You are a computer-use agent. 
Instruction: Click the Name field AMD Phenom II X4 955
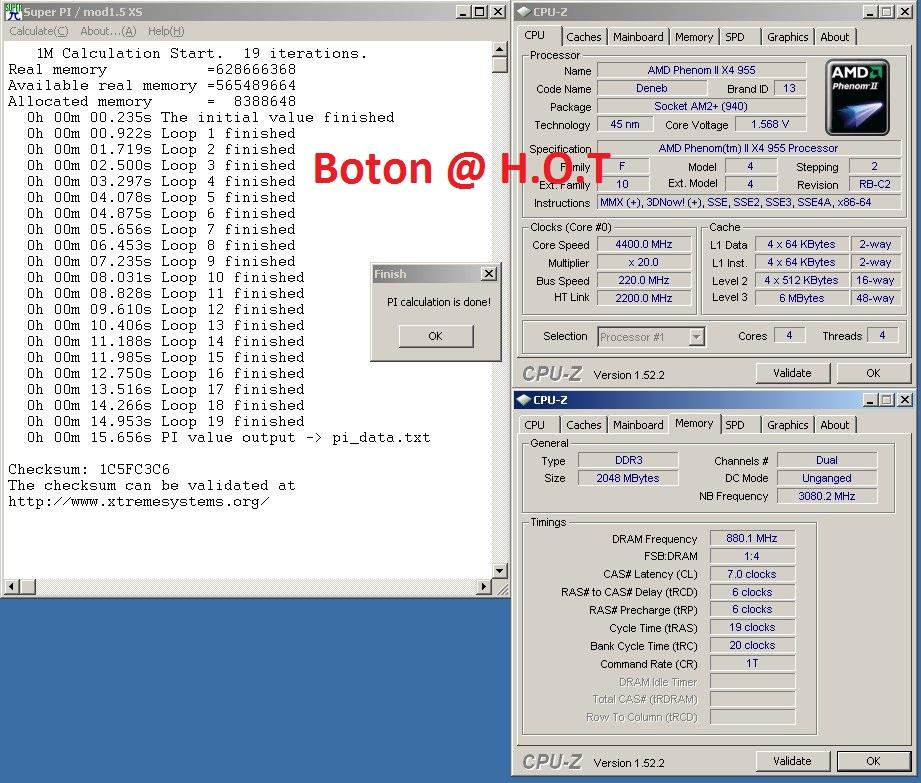(701, 70)
